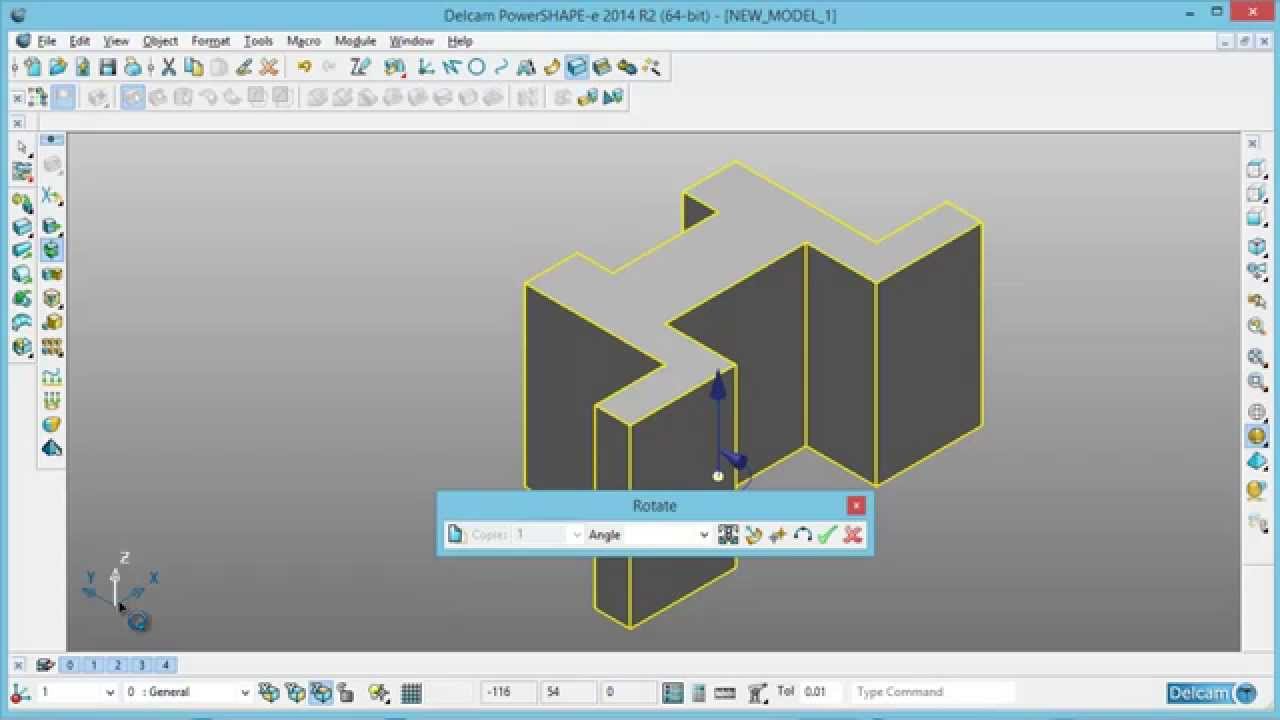Image resolution: width=1280 pixels, height=720 pixels.
Task: Click the yellow Surface tool icon
Action: click(552, 67)
